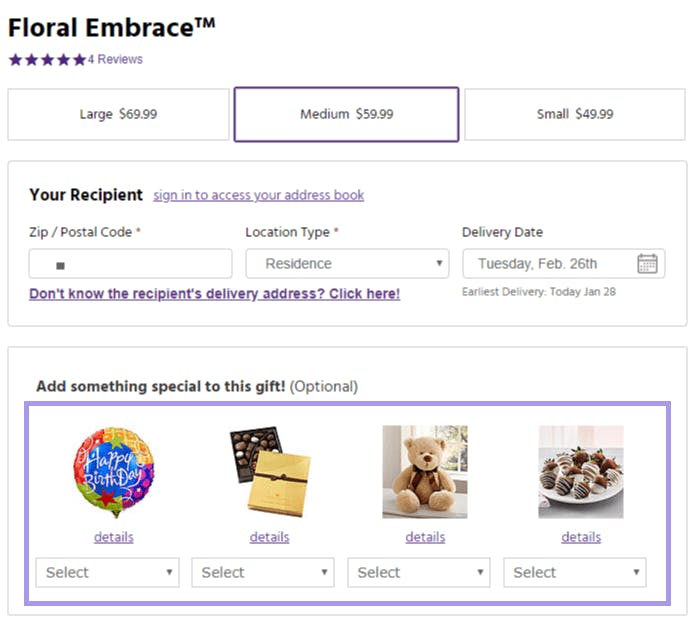The width and height of the screenshot is (693, 620).
Task: Click the teddy bear image
Action: 425,472
